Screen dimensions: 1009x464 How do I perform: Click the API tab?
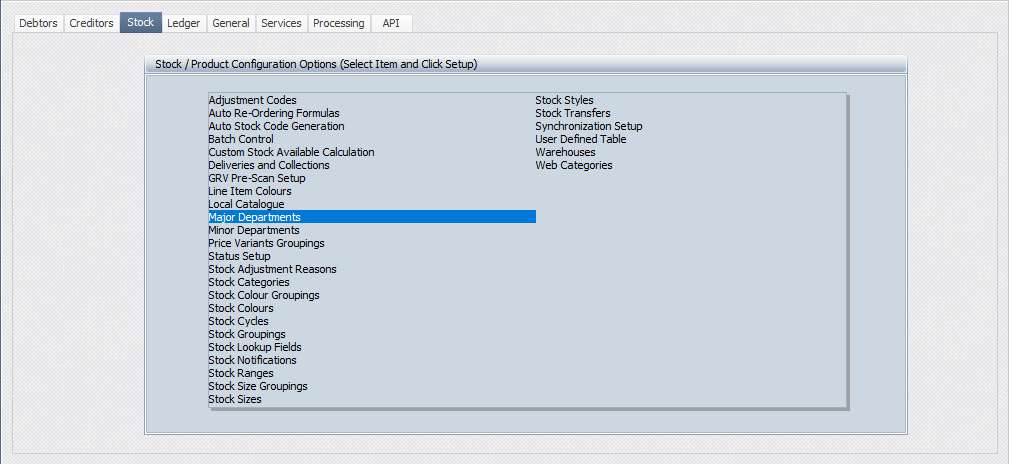(x=391, y=23)
